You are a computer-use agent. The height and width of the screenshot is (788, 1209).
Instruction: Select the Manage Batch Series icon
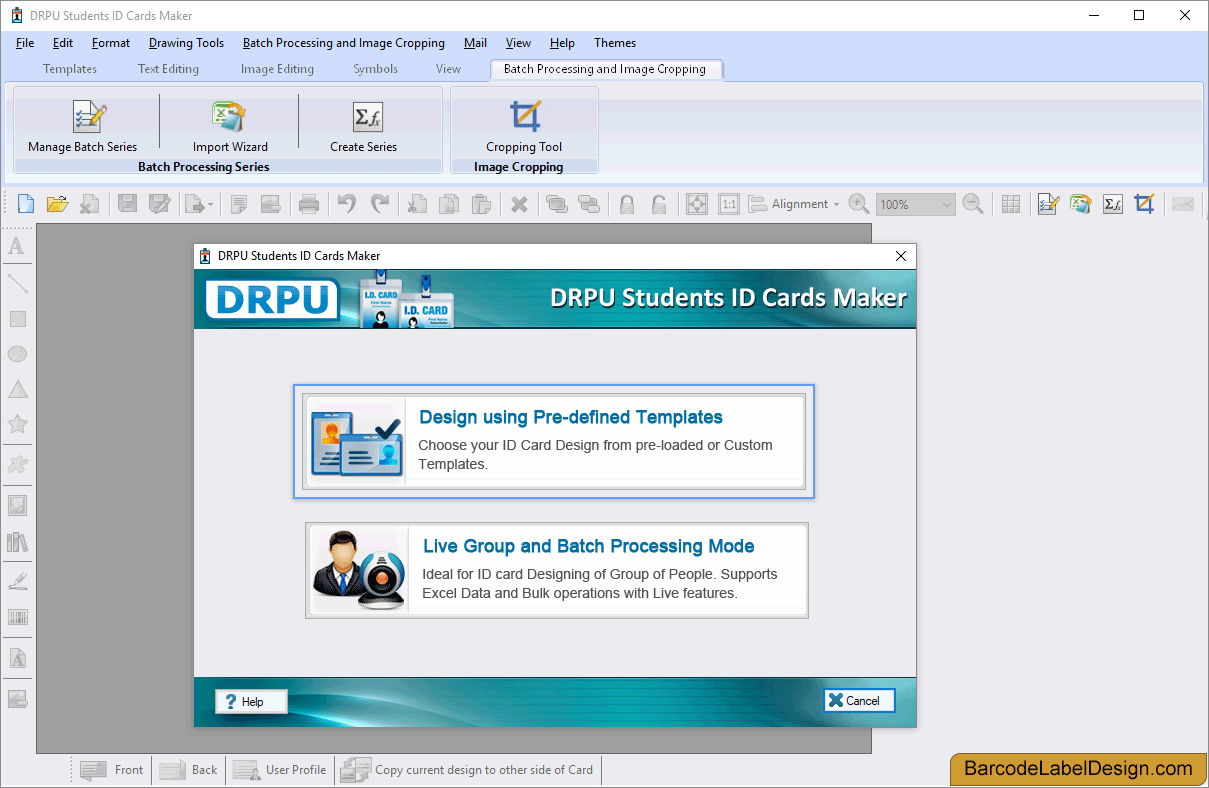click(88, 122)
